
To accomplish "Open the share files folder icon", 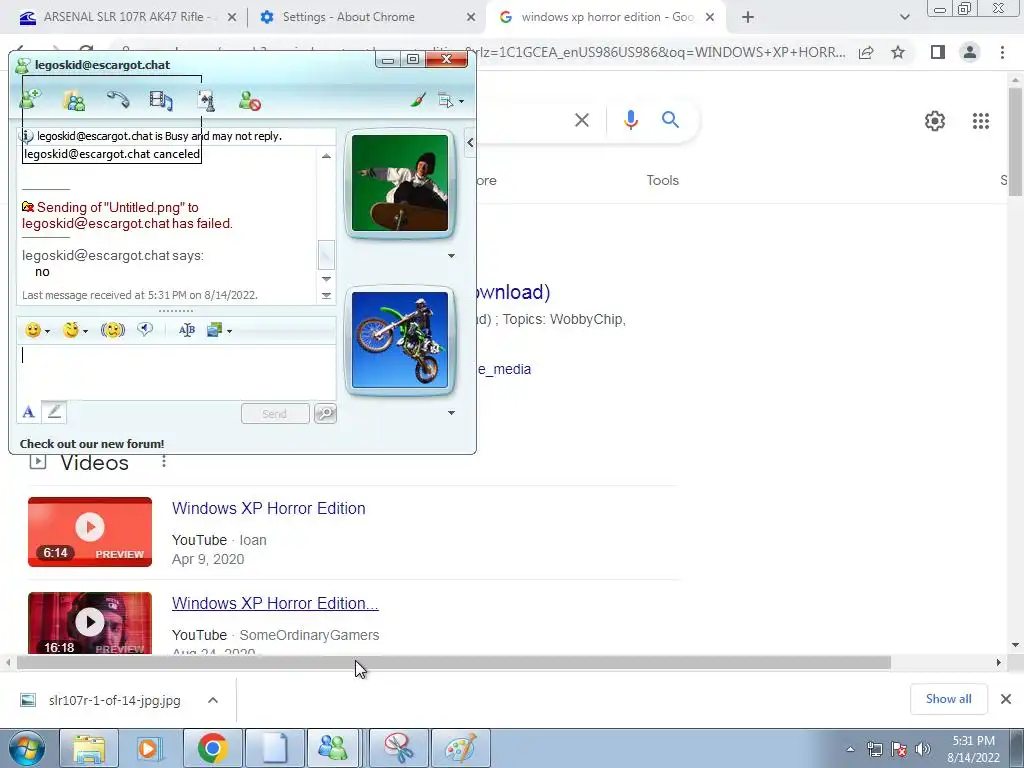I will pyautogui.click(x=74, y=101).
